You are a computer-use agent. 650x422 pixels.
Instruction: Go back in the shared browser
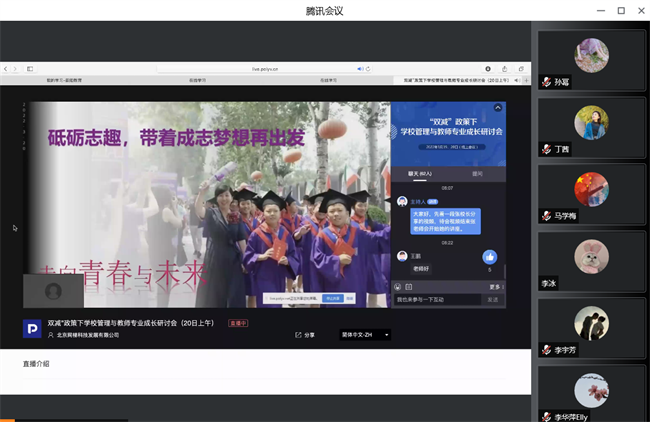point(6,69)
